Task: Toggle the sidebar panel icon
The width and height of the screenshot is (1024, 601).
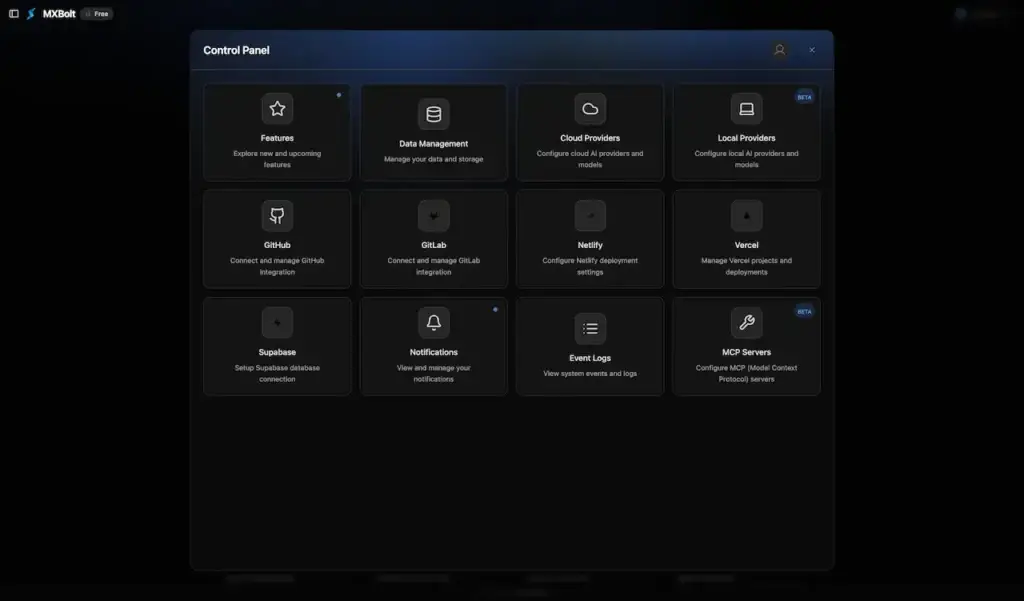Action: (14, 14)
